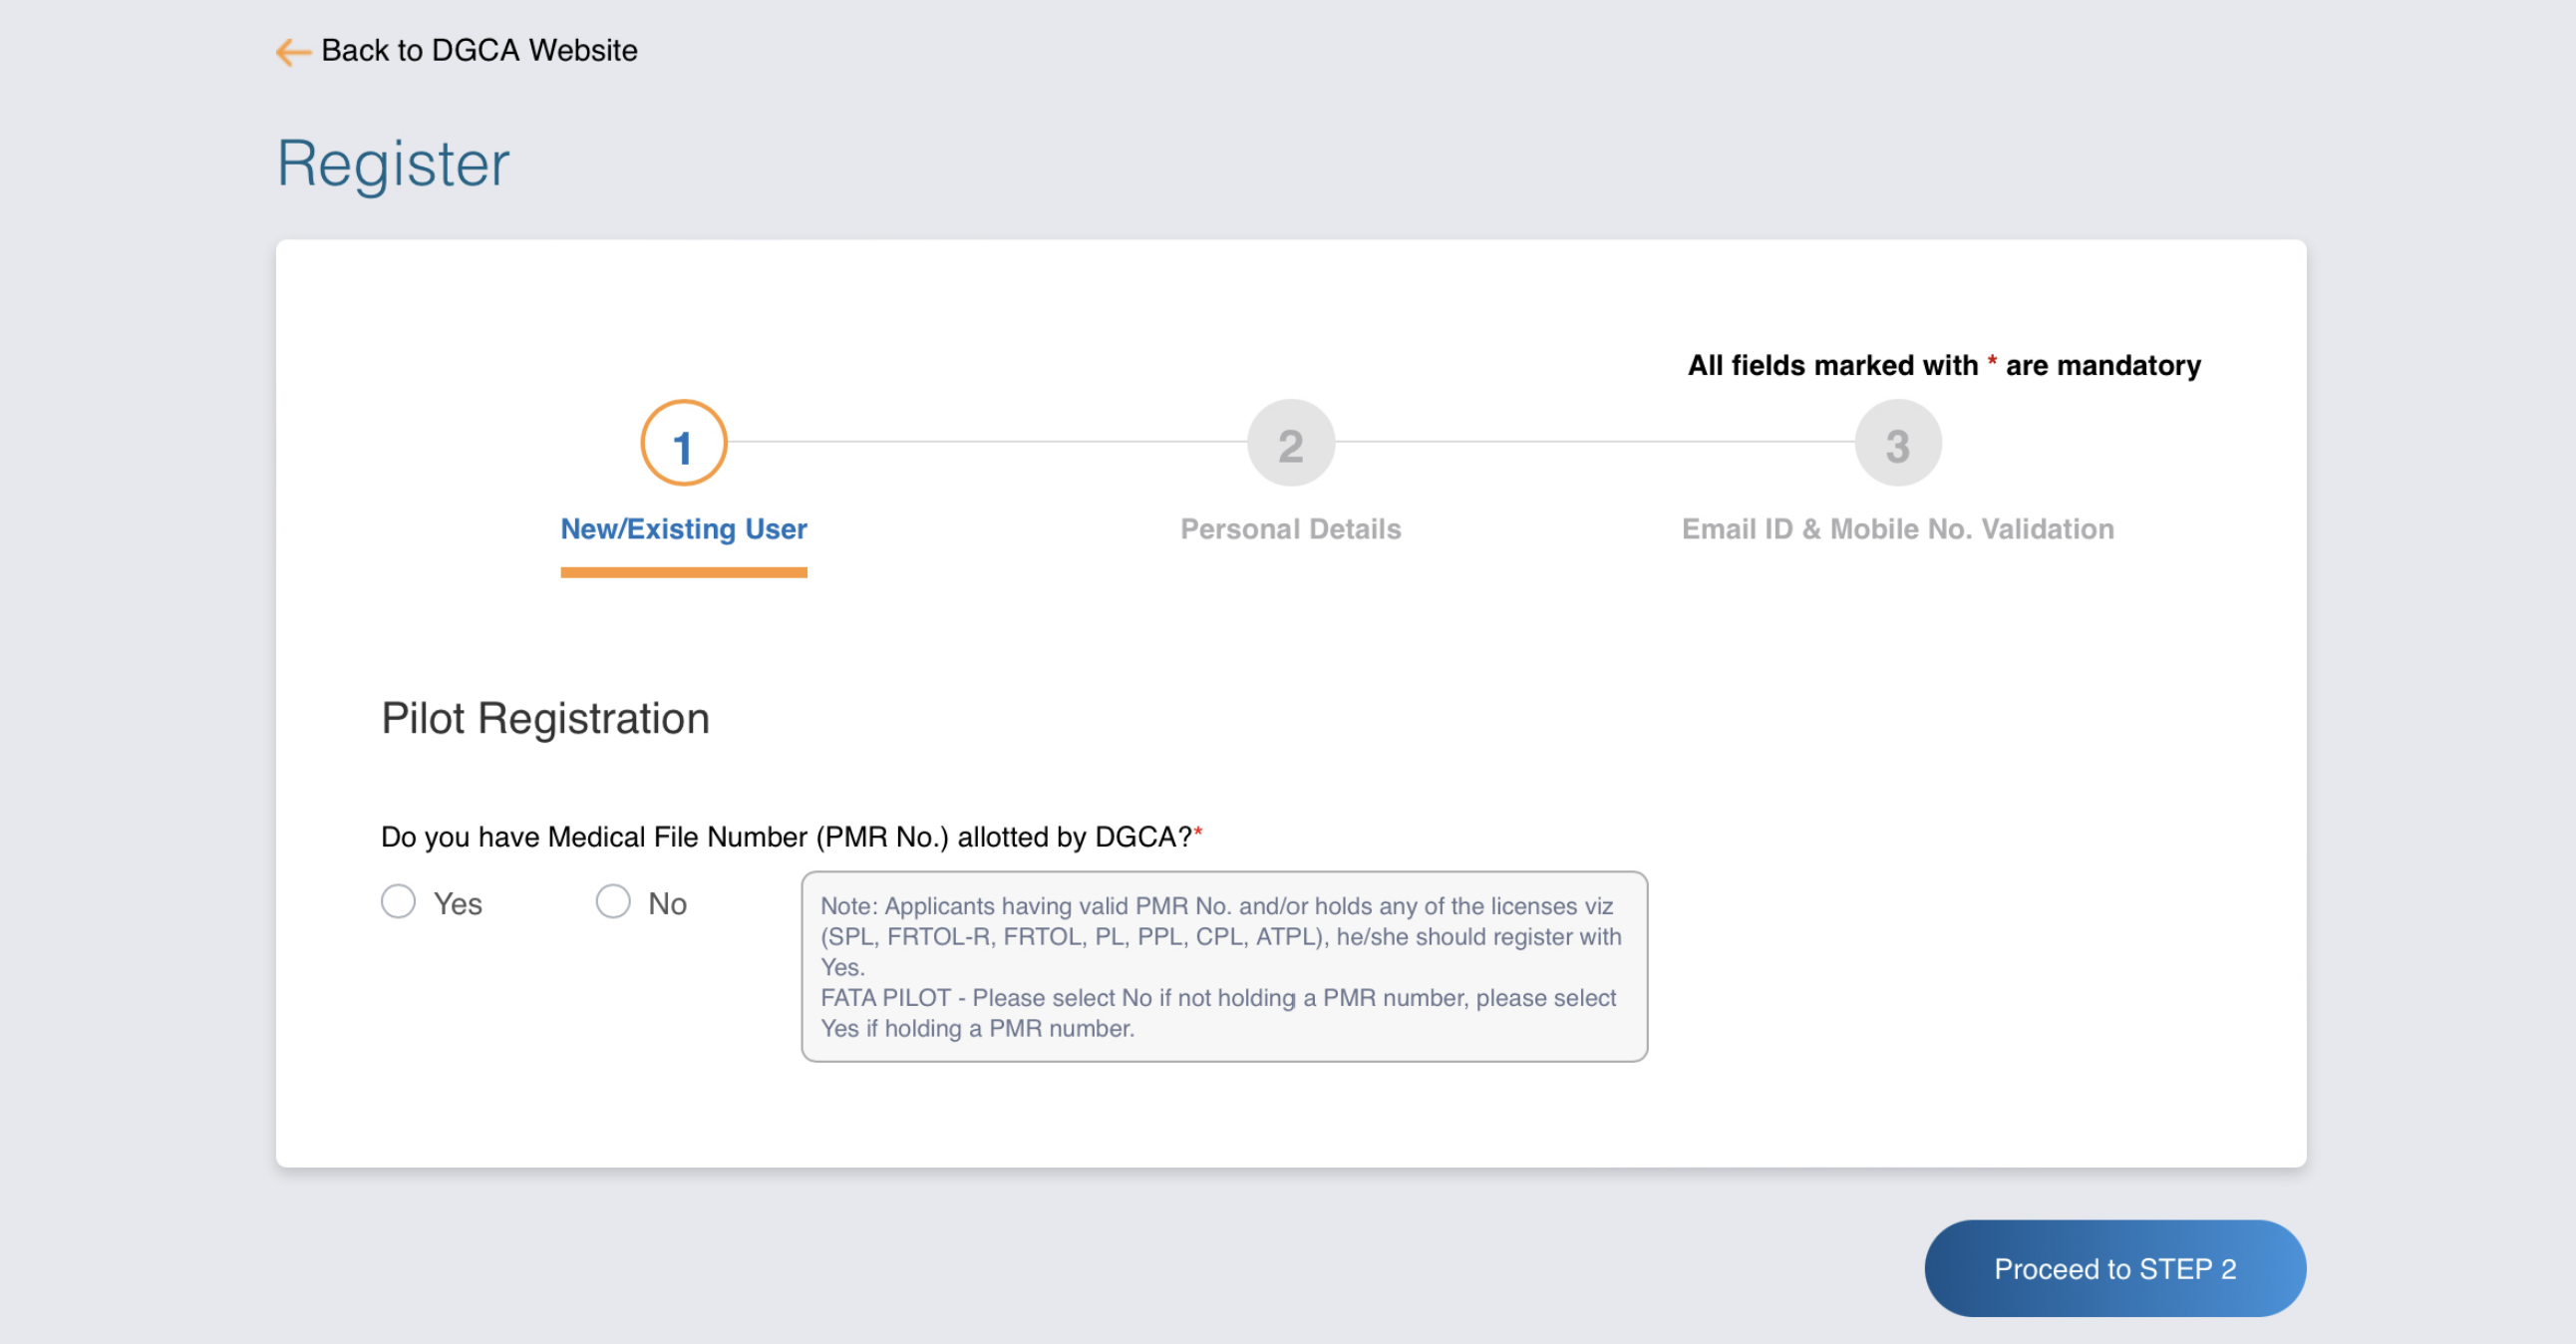The image size is (2576, 1344).
Task: Click the connector line between steps 1 and 2
Action: (x=987, y=442)
